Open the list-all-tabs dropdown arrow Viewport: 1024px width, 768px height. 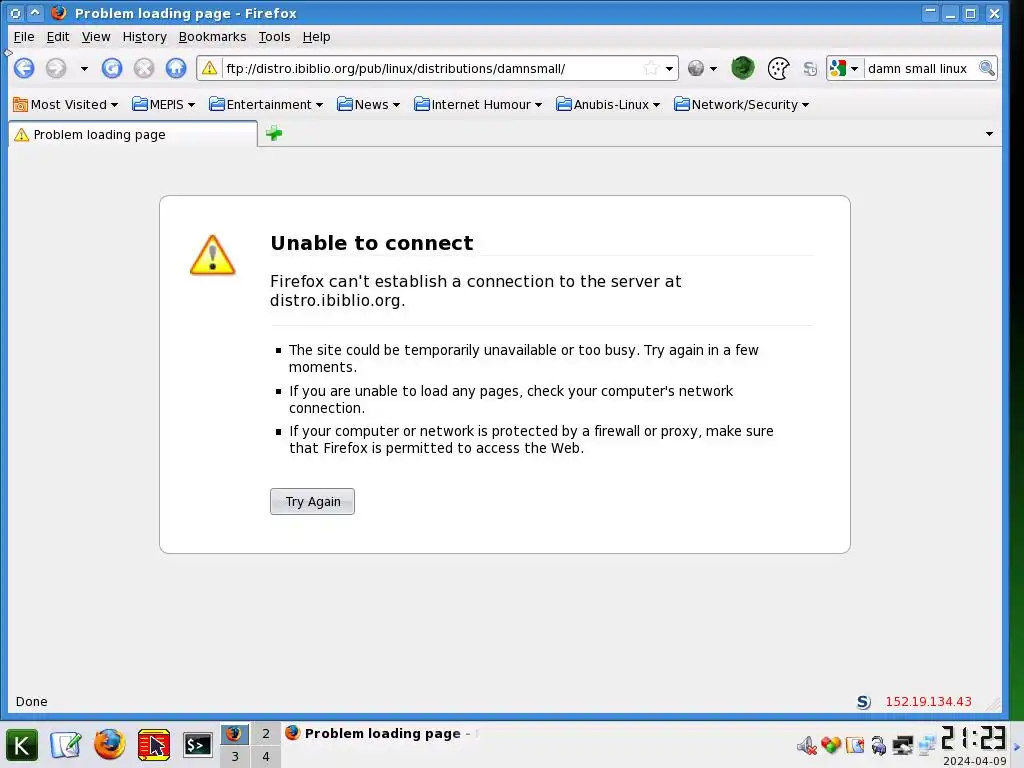coord(989,134)
